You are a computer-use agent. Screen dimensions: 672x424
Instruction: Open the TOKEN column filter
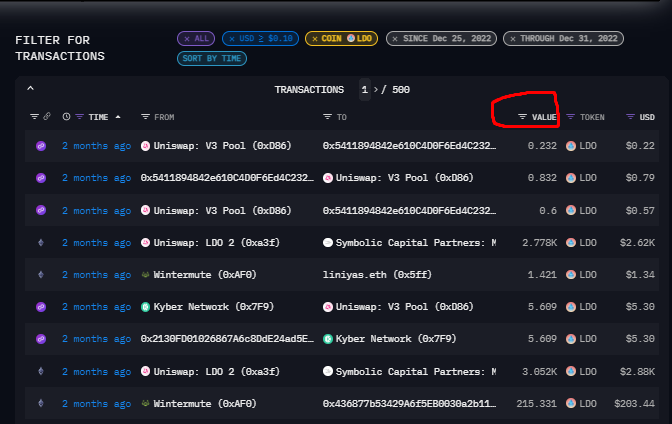[x=570, y=117]
